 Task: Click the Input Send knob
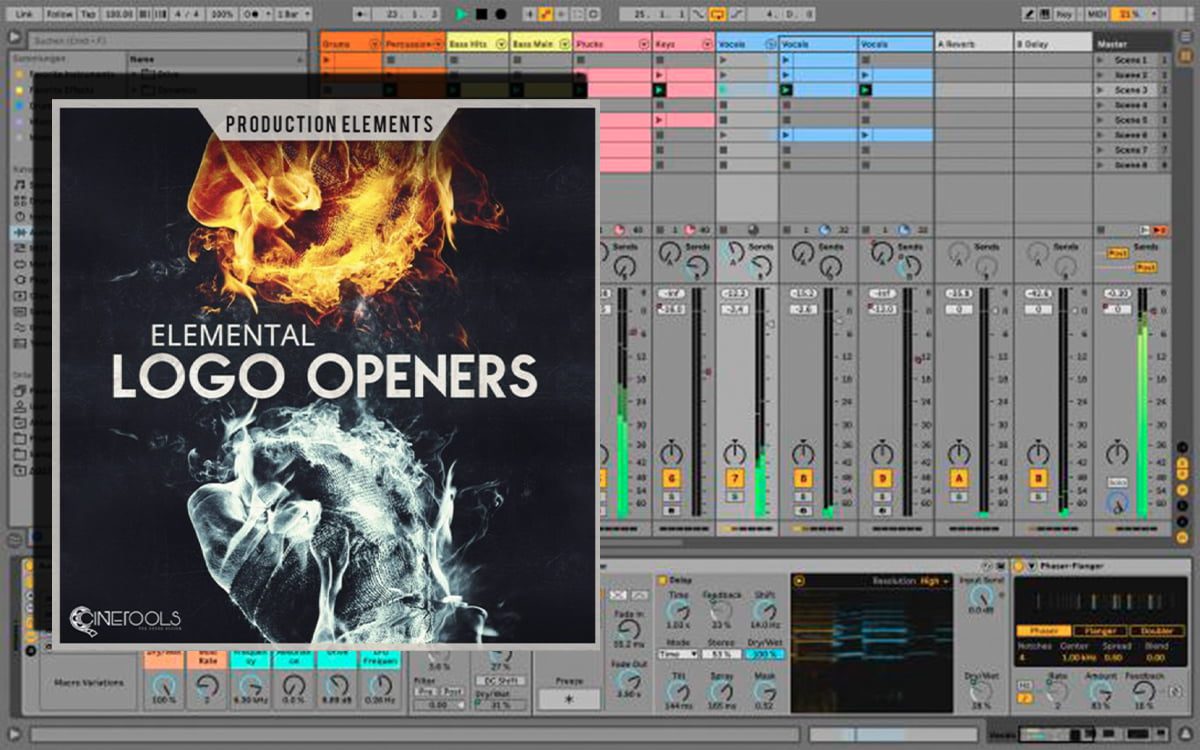pos(979,594)
